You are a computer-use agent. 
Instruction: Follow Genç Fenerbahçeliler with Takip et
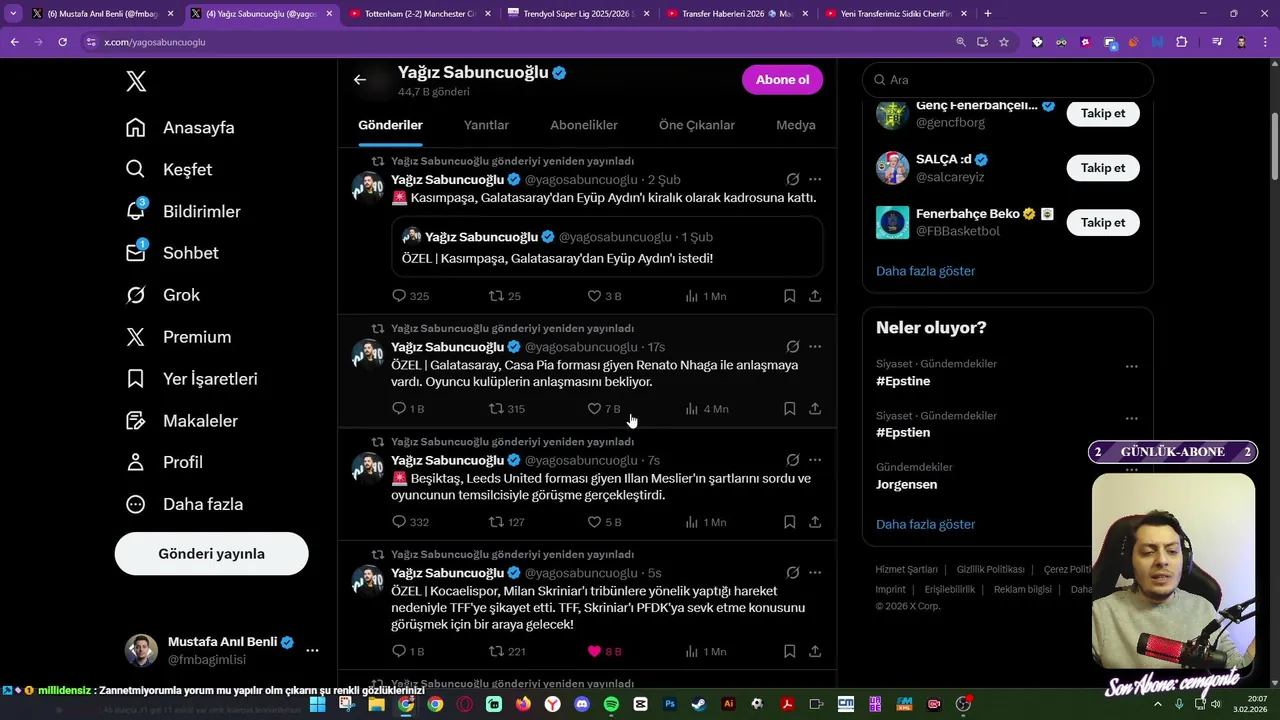click(1103, 113)
